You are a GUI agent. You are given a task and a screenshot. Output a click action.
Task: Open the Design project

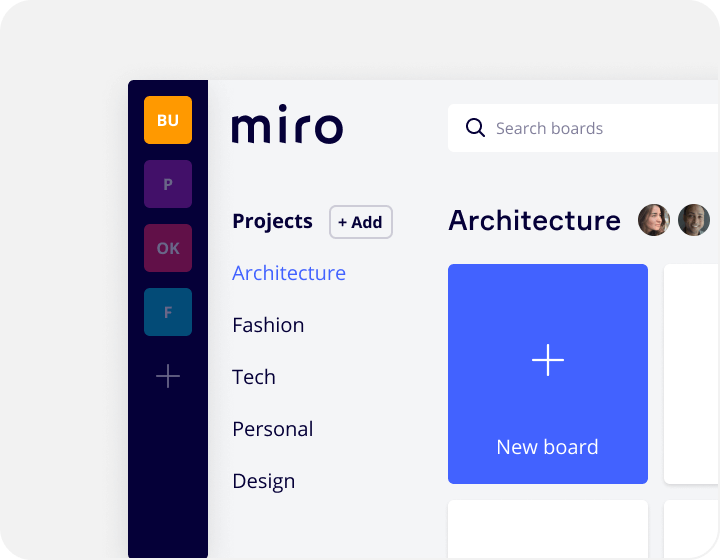click(x=264, y=482)
